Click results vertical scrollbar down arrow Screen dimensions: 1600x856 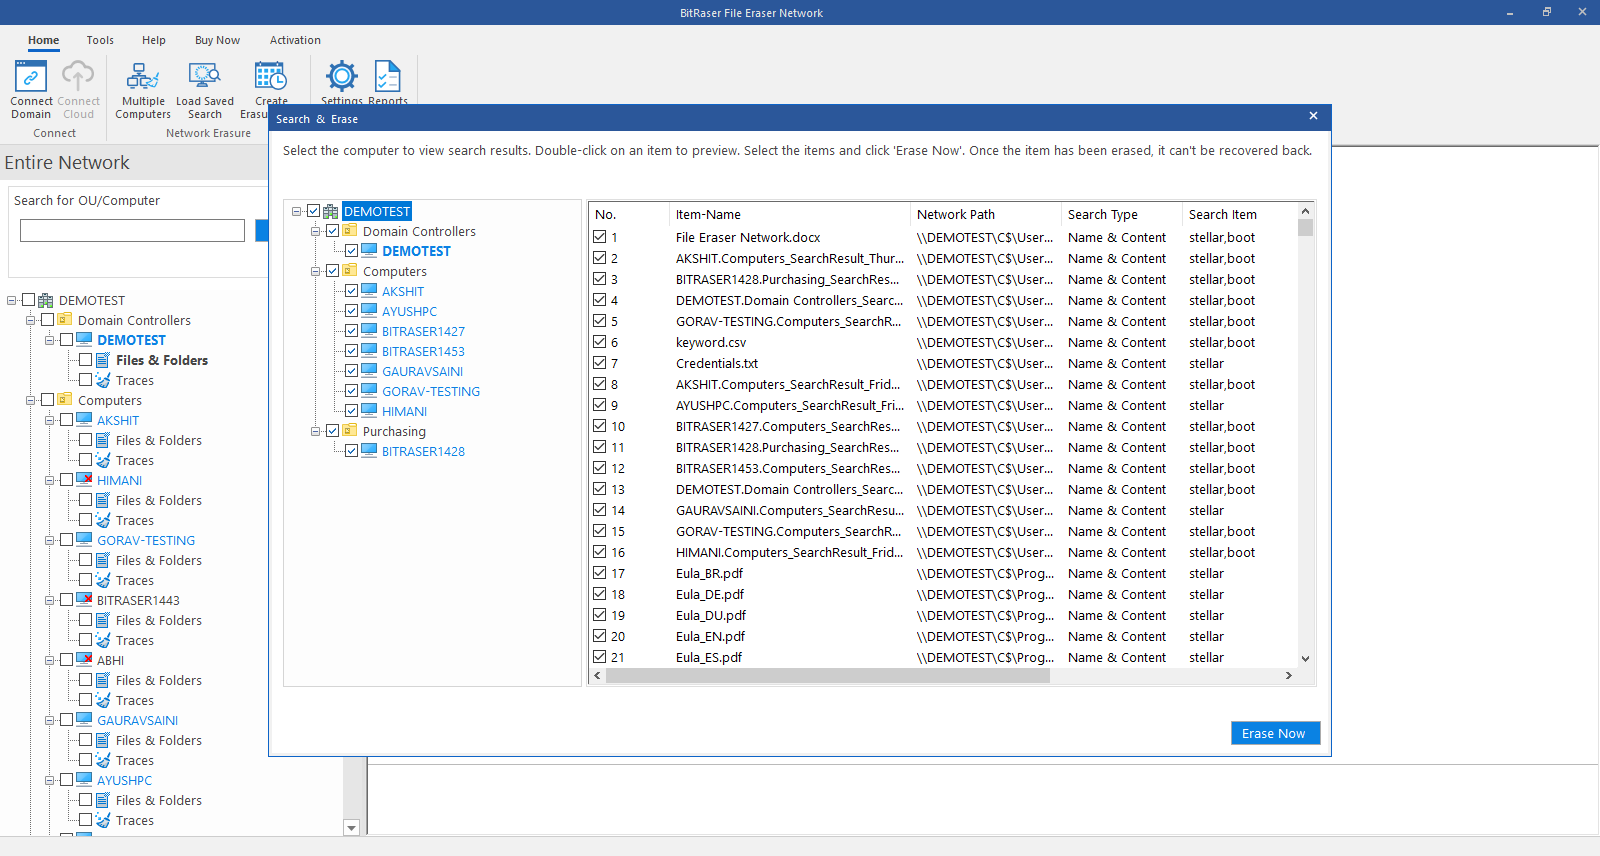tap(1305, 658)
